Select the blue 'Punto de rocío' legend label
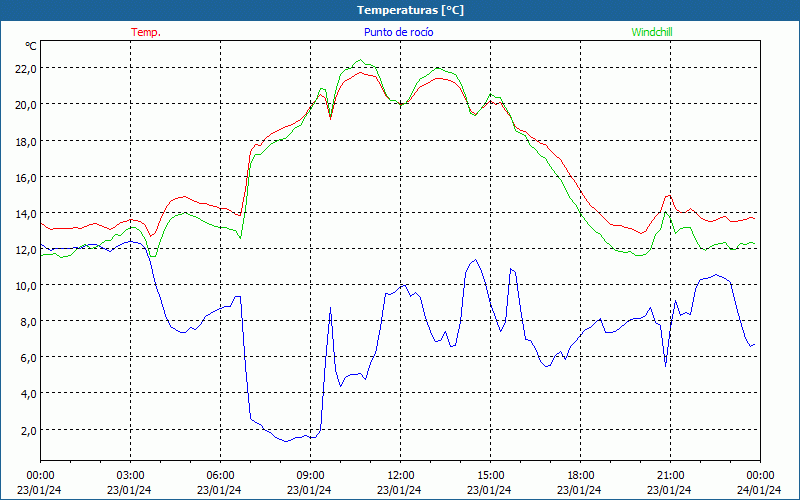 (398, 32)
